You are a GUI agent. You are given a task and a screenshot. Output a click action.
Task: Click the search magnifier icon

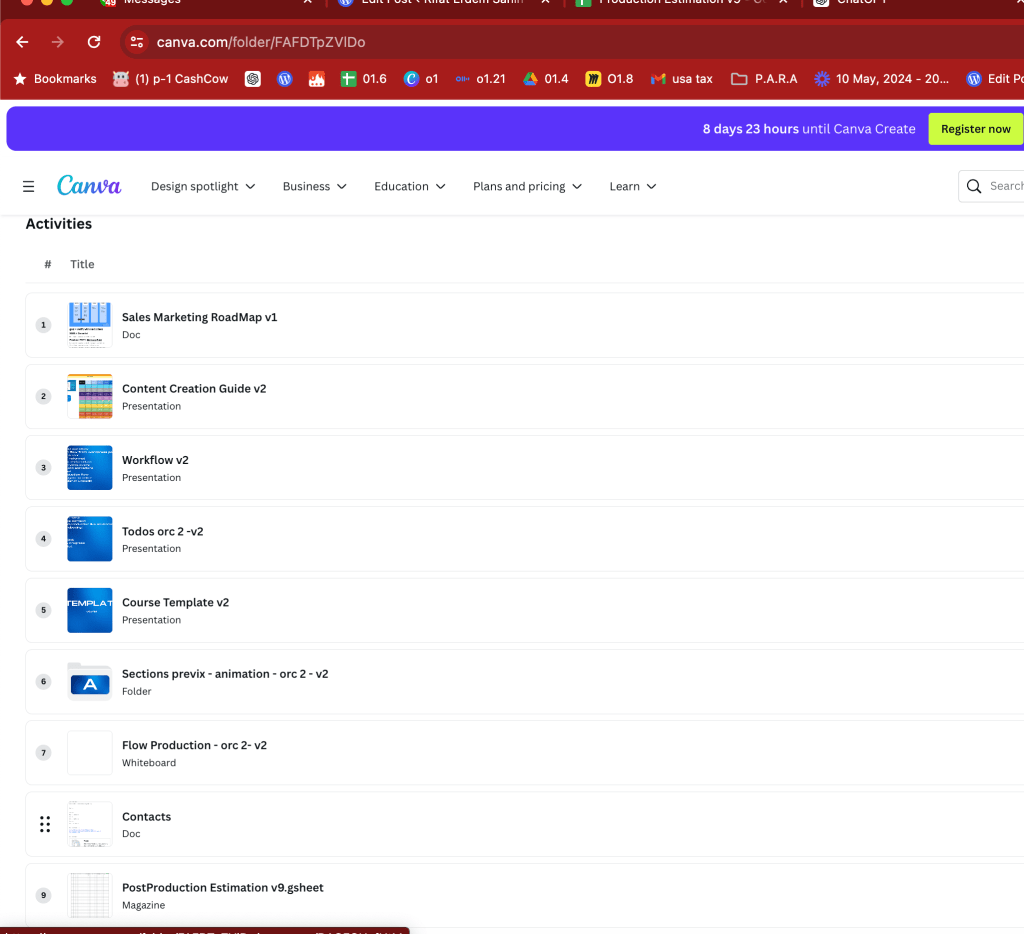[x=974, y=186]
